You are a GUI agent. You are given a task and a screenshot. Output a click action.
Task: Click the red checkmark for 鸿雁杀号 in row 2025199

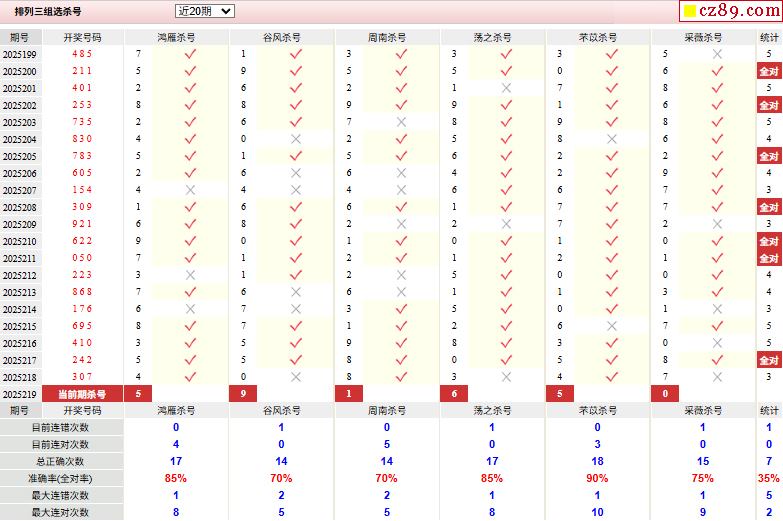pos(190,54)
